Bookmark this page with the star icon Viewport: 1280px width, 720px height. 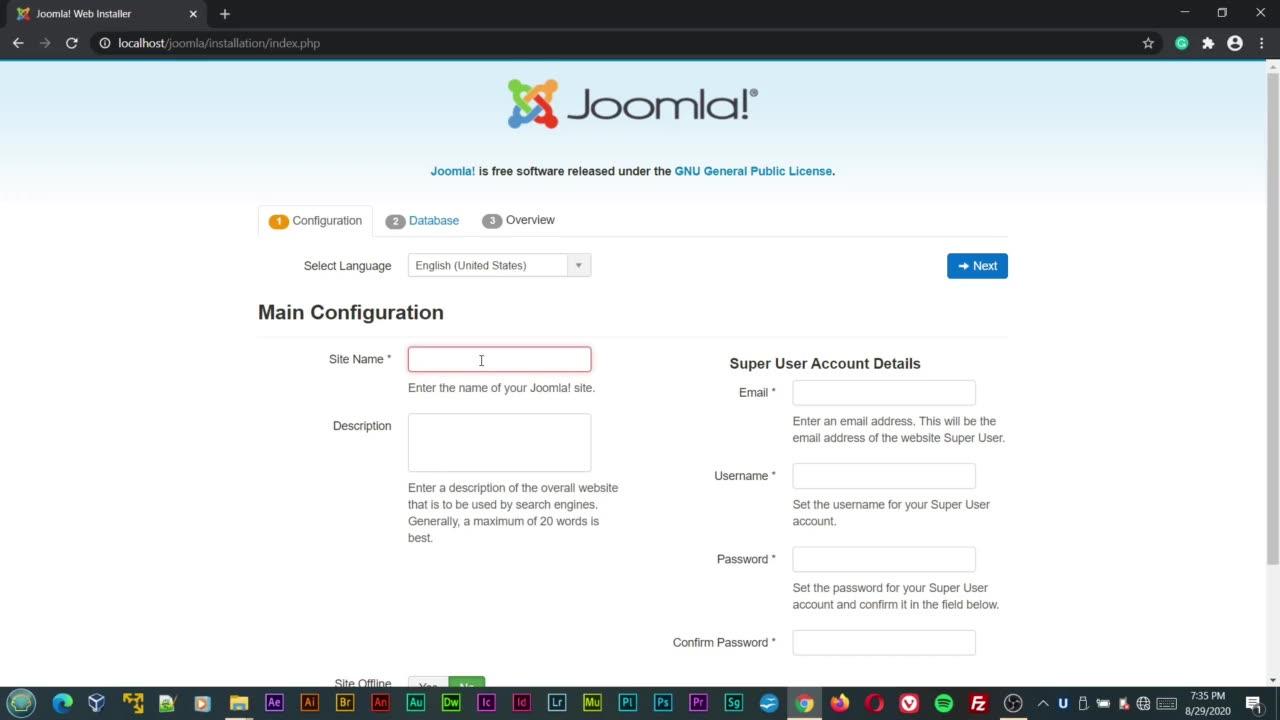click(1148, 43)
